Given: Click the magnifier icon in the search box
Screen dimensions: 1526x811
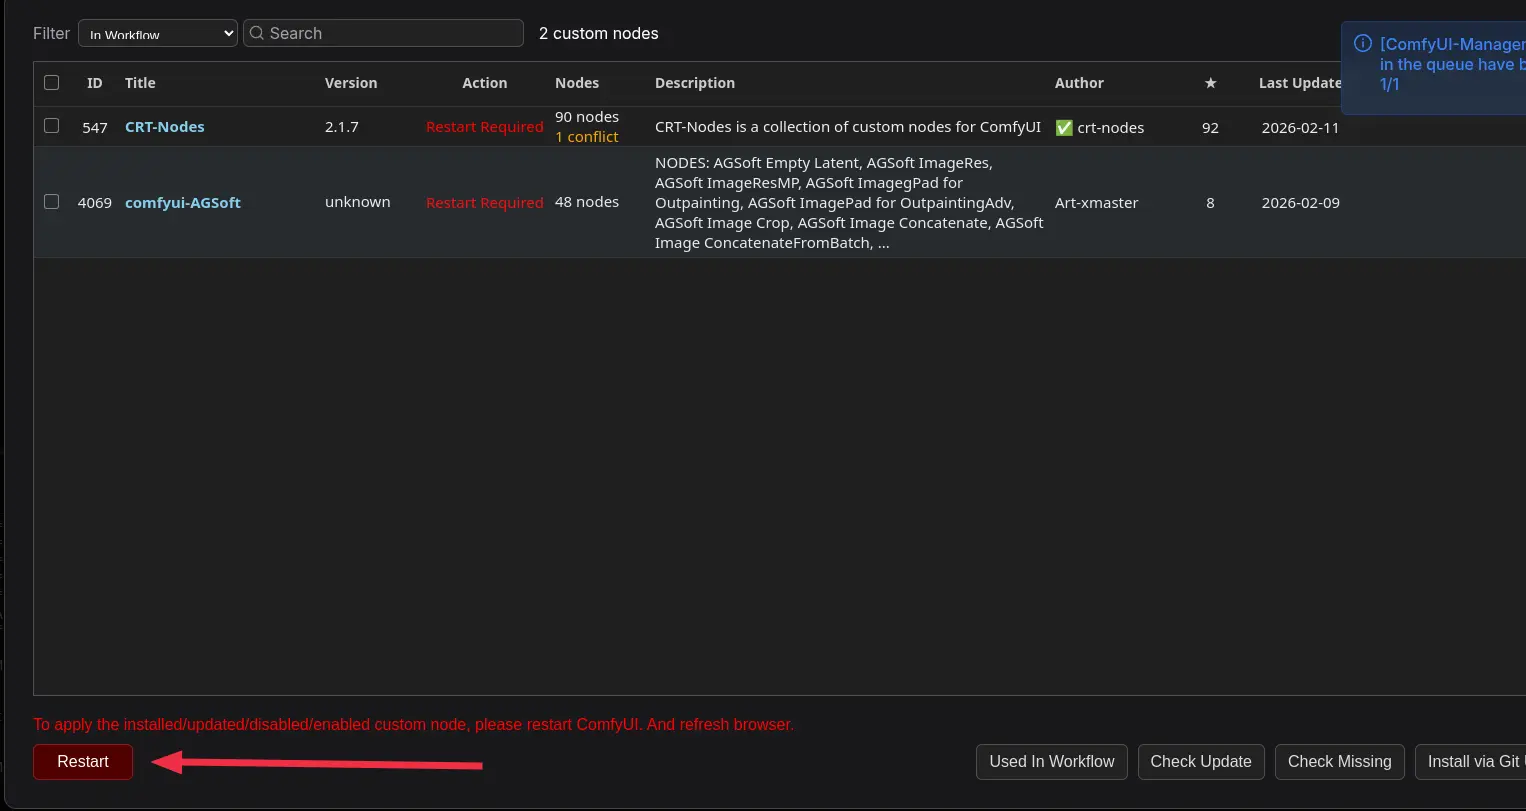Looking at the screenshot, I should click(257, 33).
